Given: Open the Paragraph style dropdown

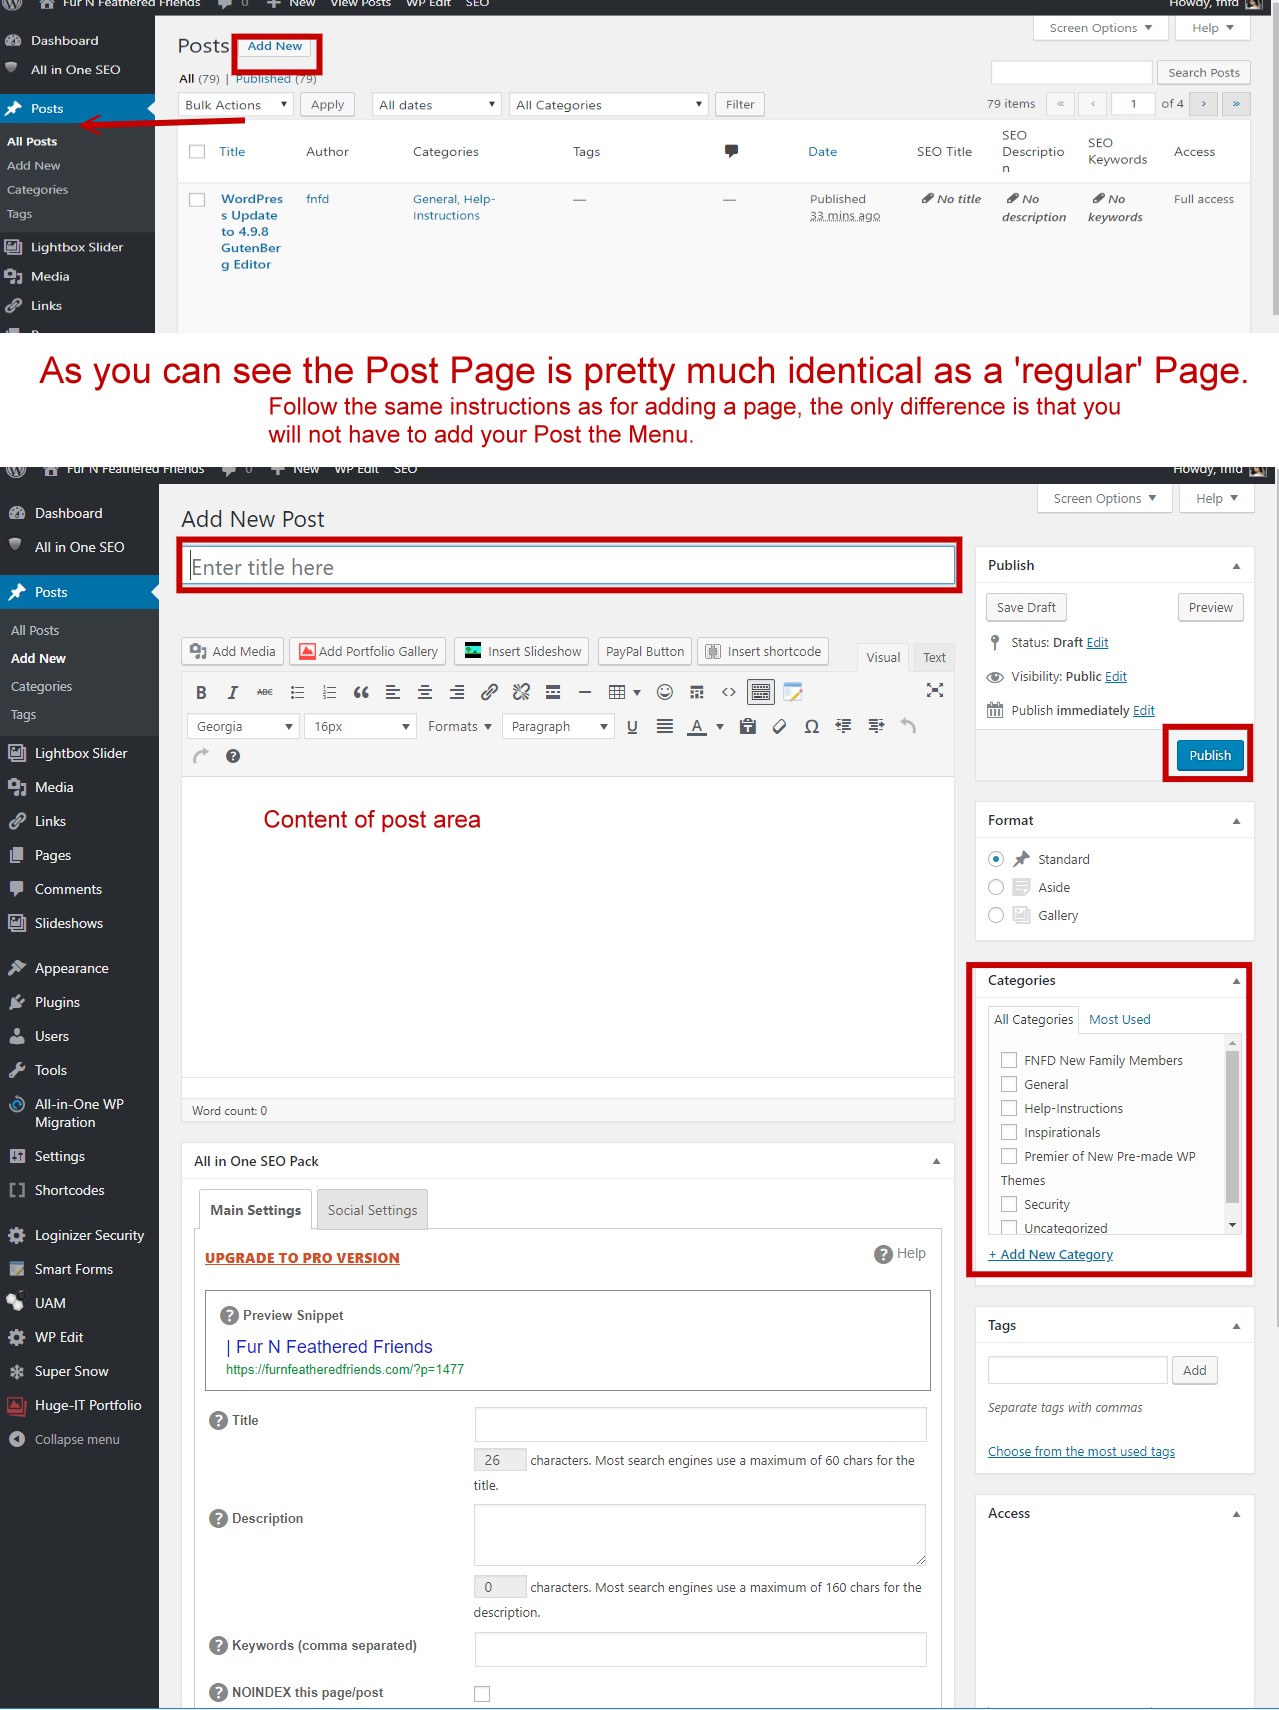Looking at the screenshot, I should pos(559,726).
